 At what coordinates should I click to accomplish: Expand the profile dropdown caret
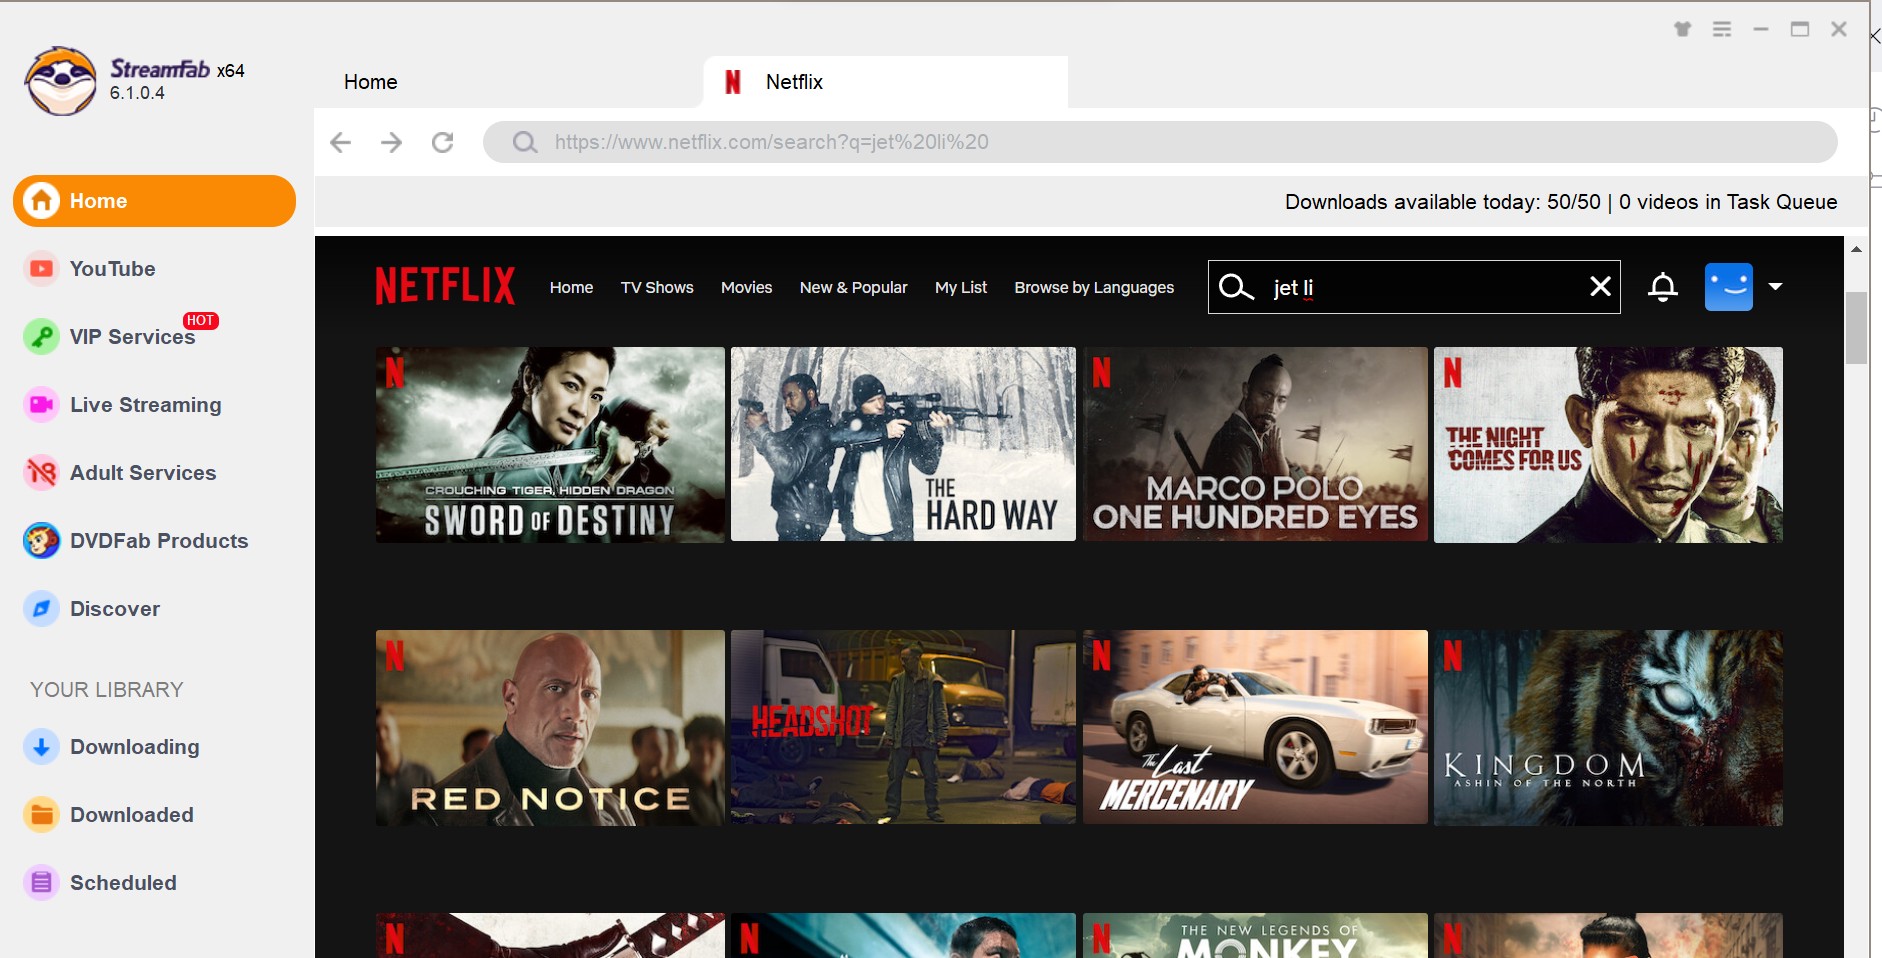pyautogui.click(x=1775, y=287)
